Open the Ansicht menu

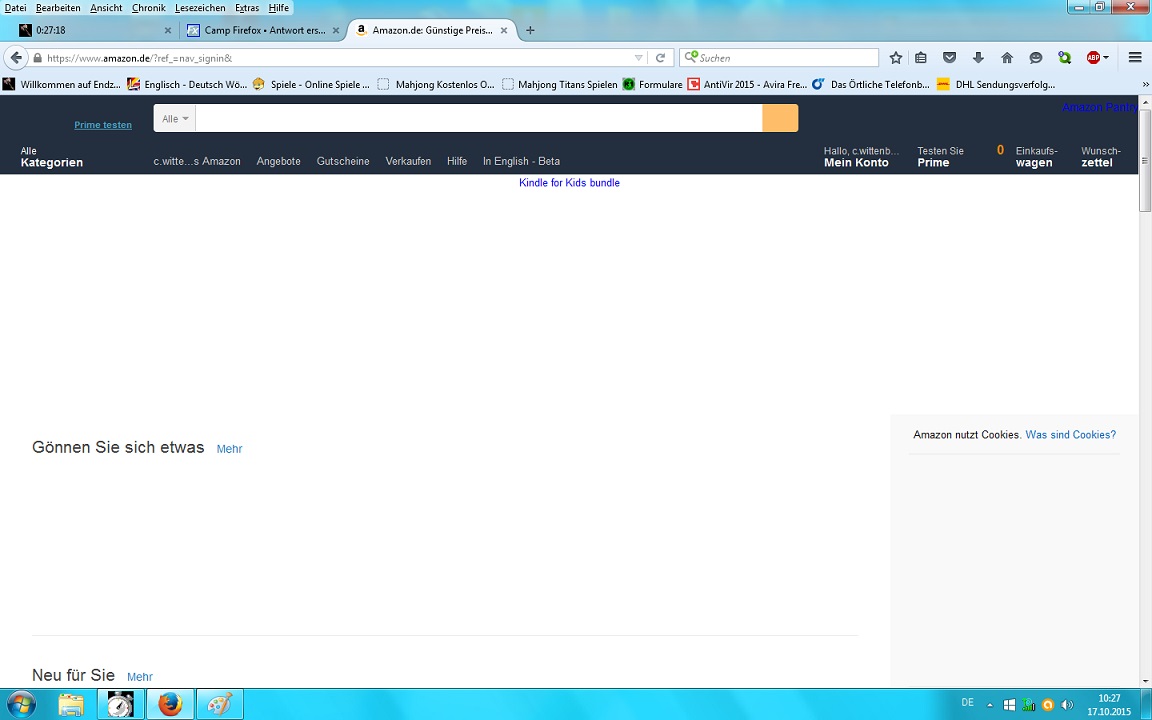click(106, 7)
